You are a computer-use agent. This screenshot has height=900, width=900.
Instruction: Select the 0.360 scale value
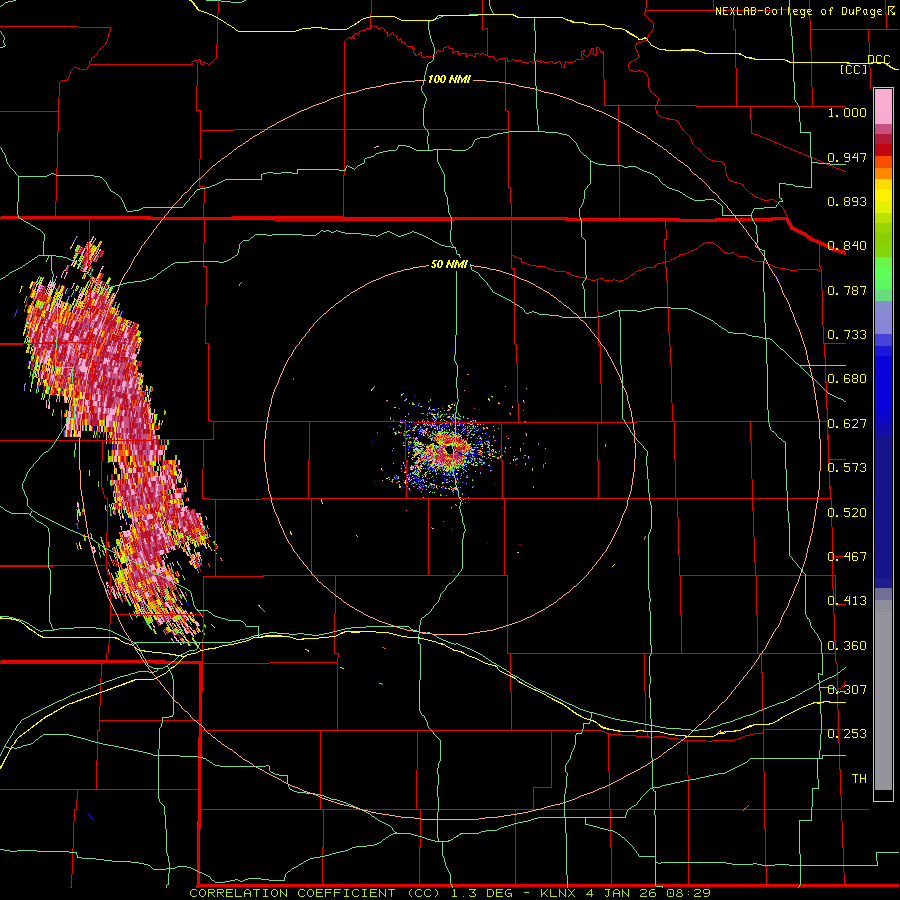pos(847,646)
